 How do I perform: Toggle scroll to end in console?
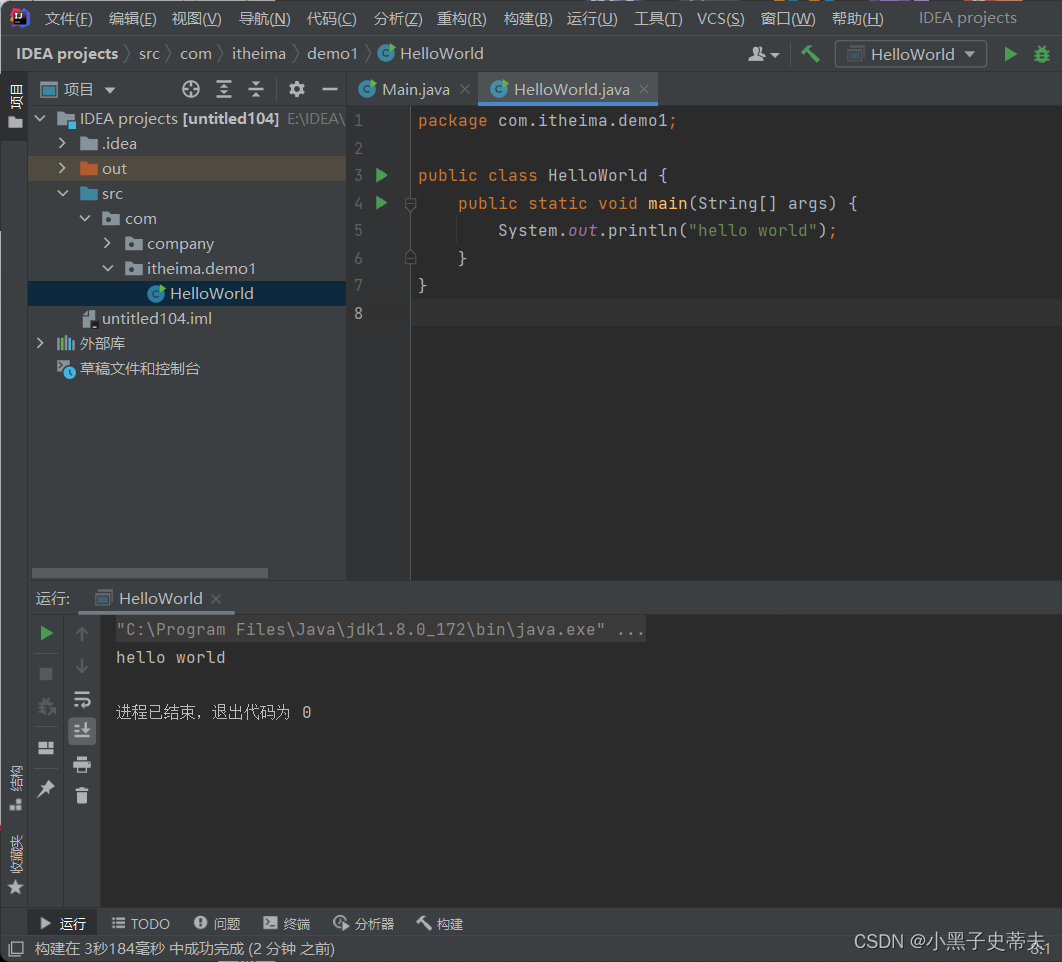(x=82, y=730)
